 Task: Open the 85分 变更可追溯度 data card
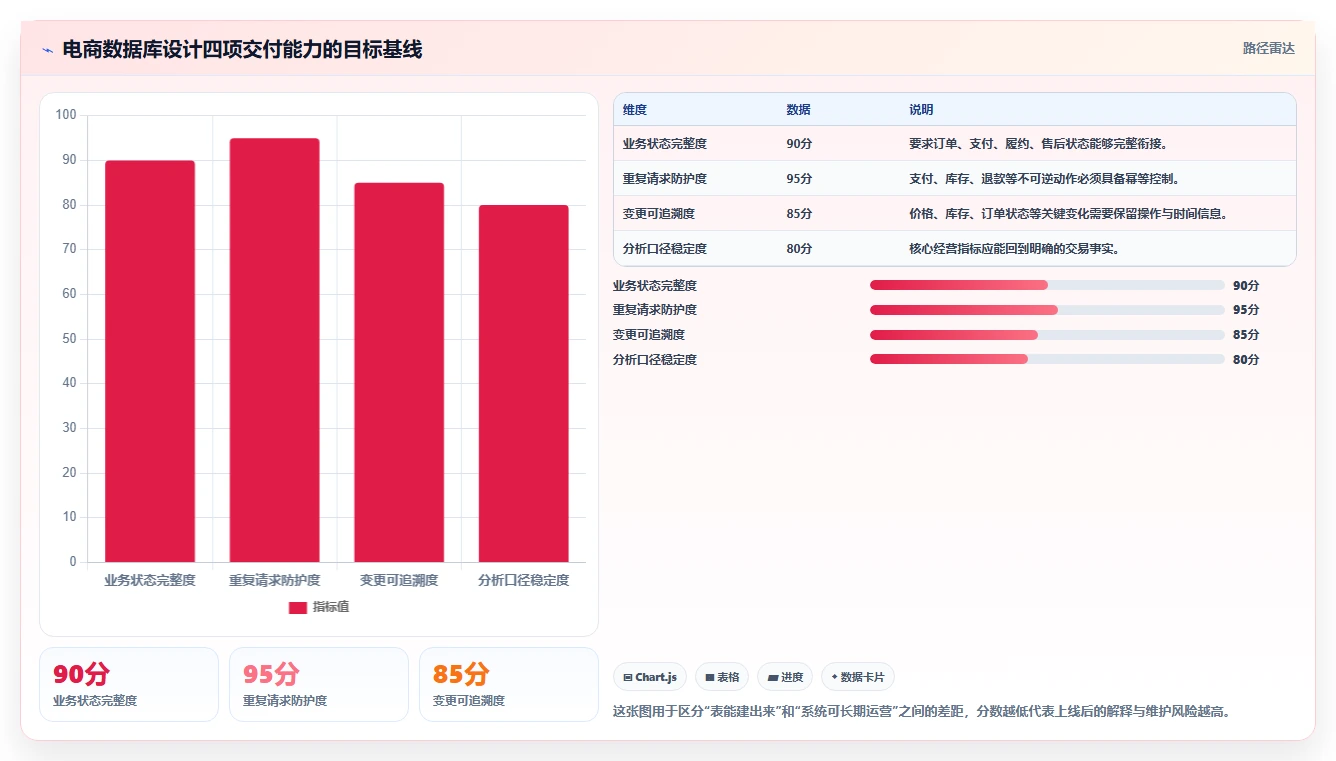click(509, 684)
